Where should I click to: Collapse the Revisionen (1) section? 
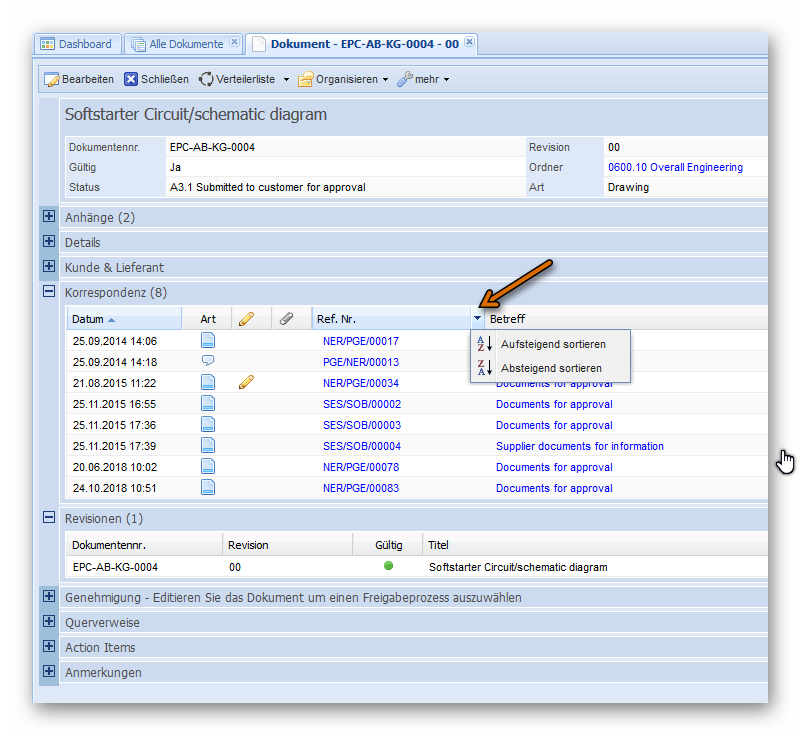(x=48, y=518)
